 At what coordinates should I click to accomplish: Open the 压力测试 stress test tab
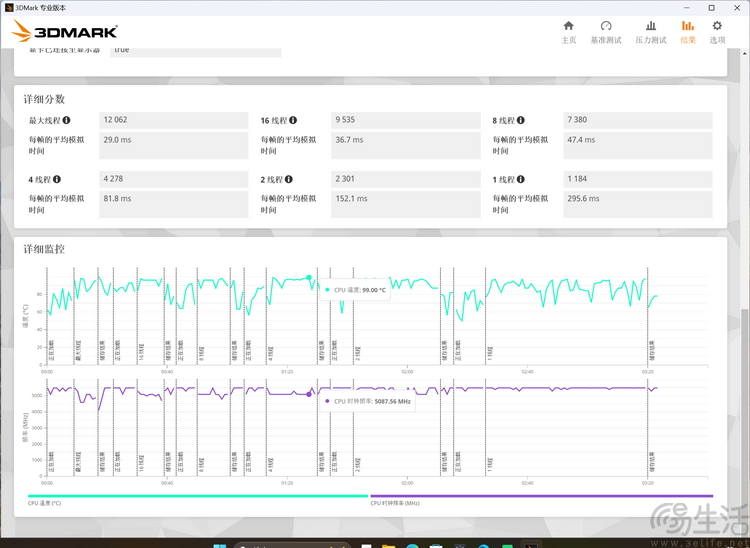click(x=651, y=32)
